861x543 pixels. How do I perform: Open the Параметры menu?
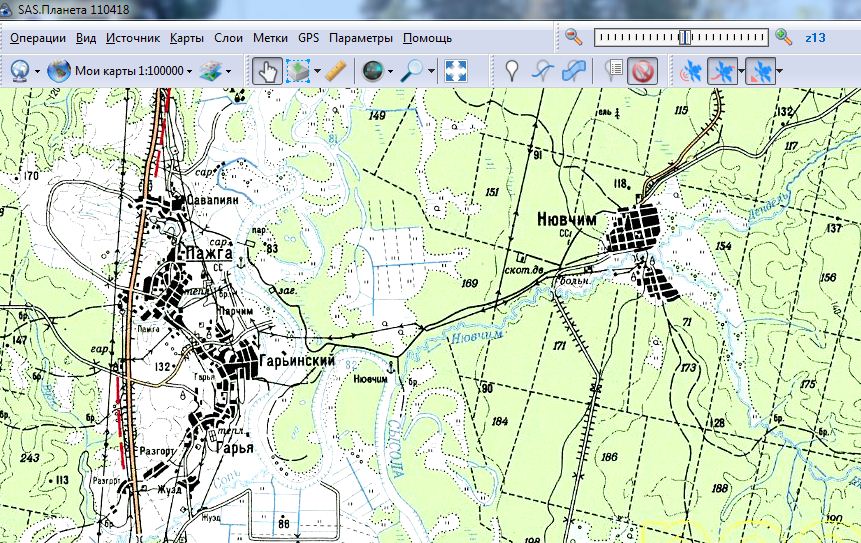click(x=361, y=38)
